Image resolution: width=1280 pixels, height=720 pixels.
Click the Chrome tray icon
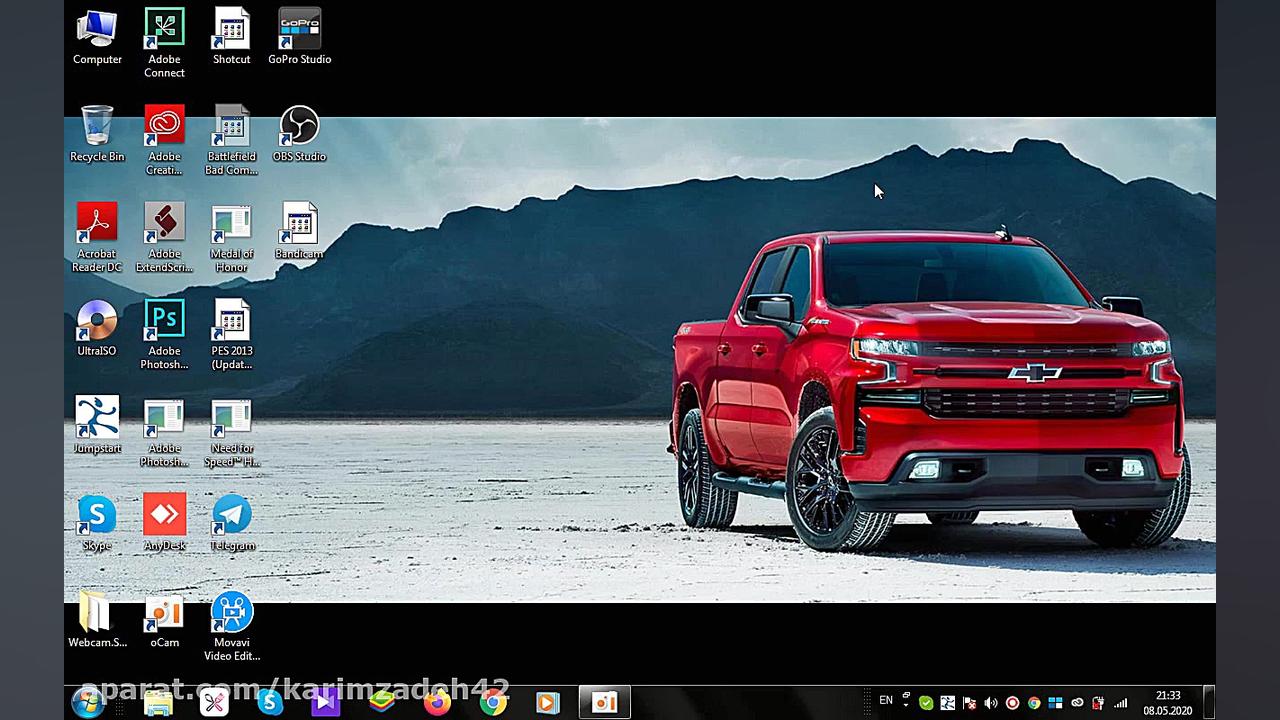click(1034, 703)
